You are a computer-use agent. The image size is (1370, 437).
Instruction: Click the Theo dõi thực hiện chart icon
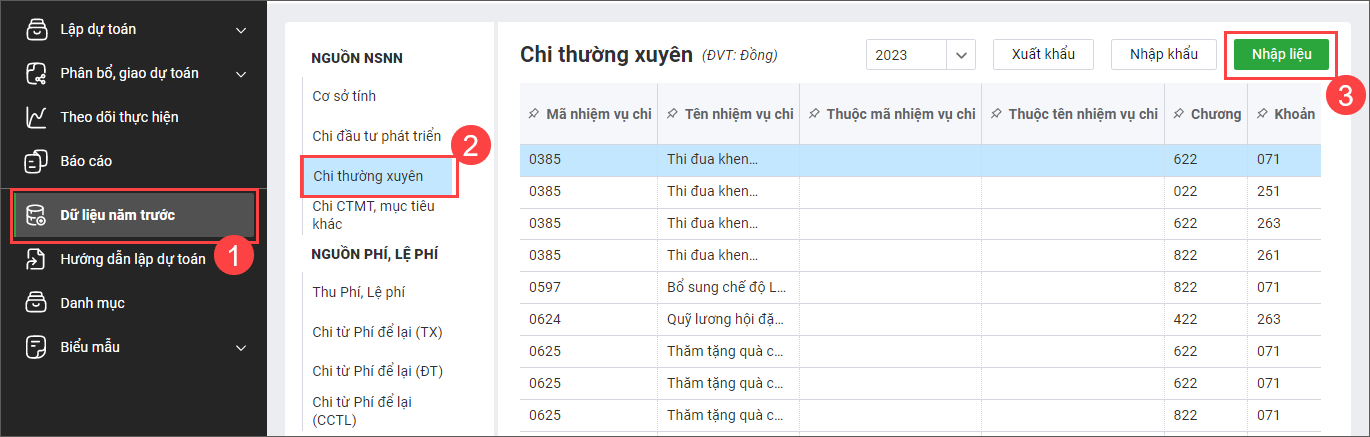36,117
